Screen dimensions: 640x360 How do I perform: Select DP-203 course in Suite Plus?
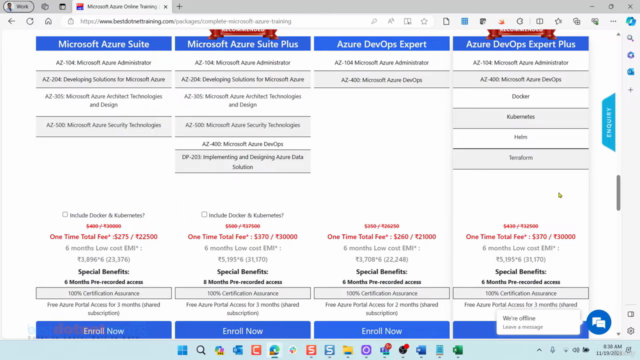coord(242,162)
